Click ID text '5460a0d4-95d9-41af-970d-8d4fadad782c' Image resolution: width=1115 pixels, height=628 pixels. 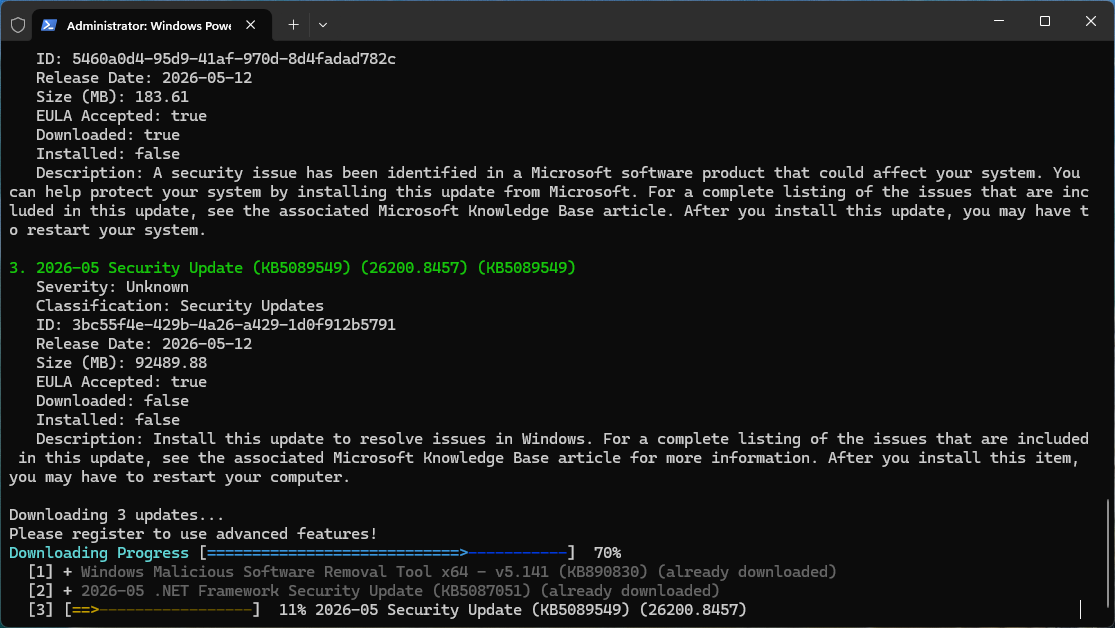click(234, 58)
